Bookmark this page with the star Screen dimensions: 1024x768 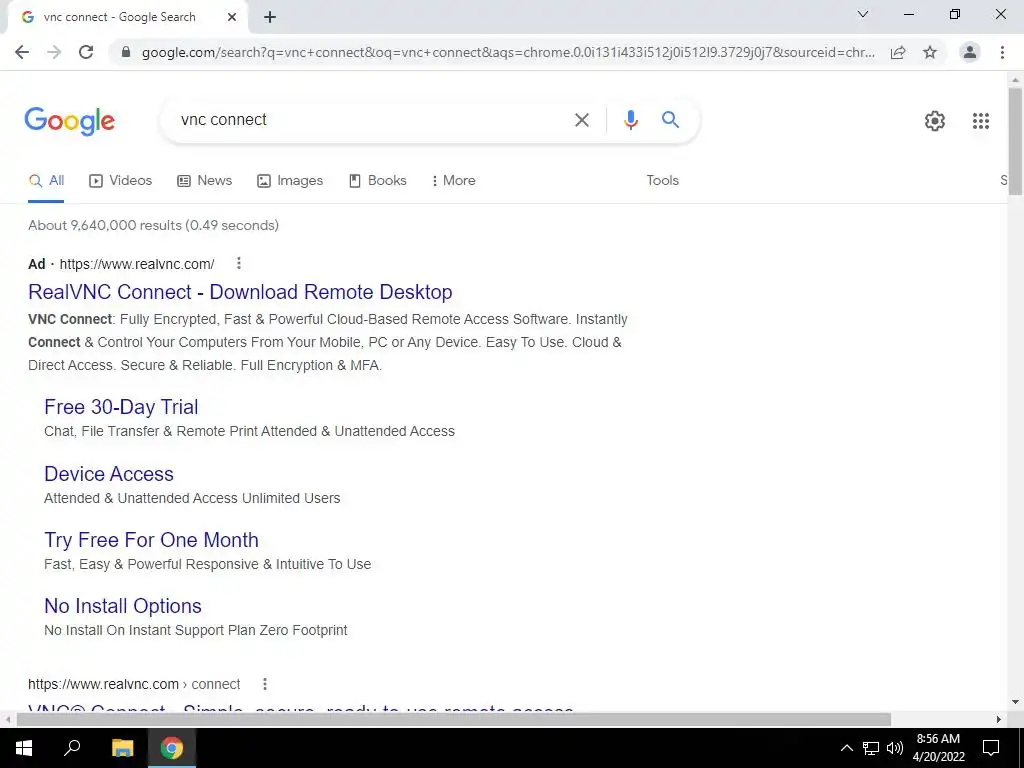pyautogui.click(x=930, y=52)
